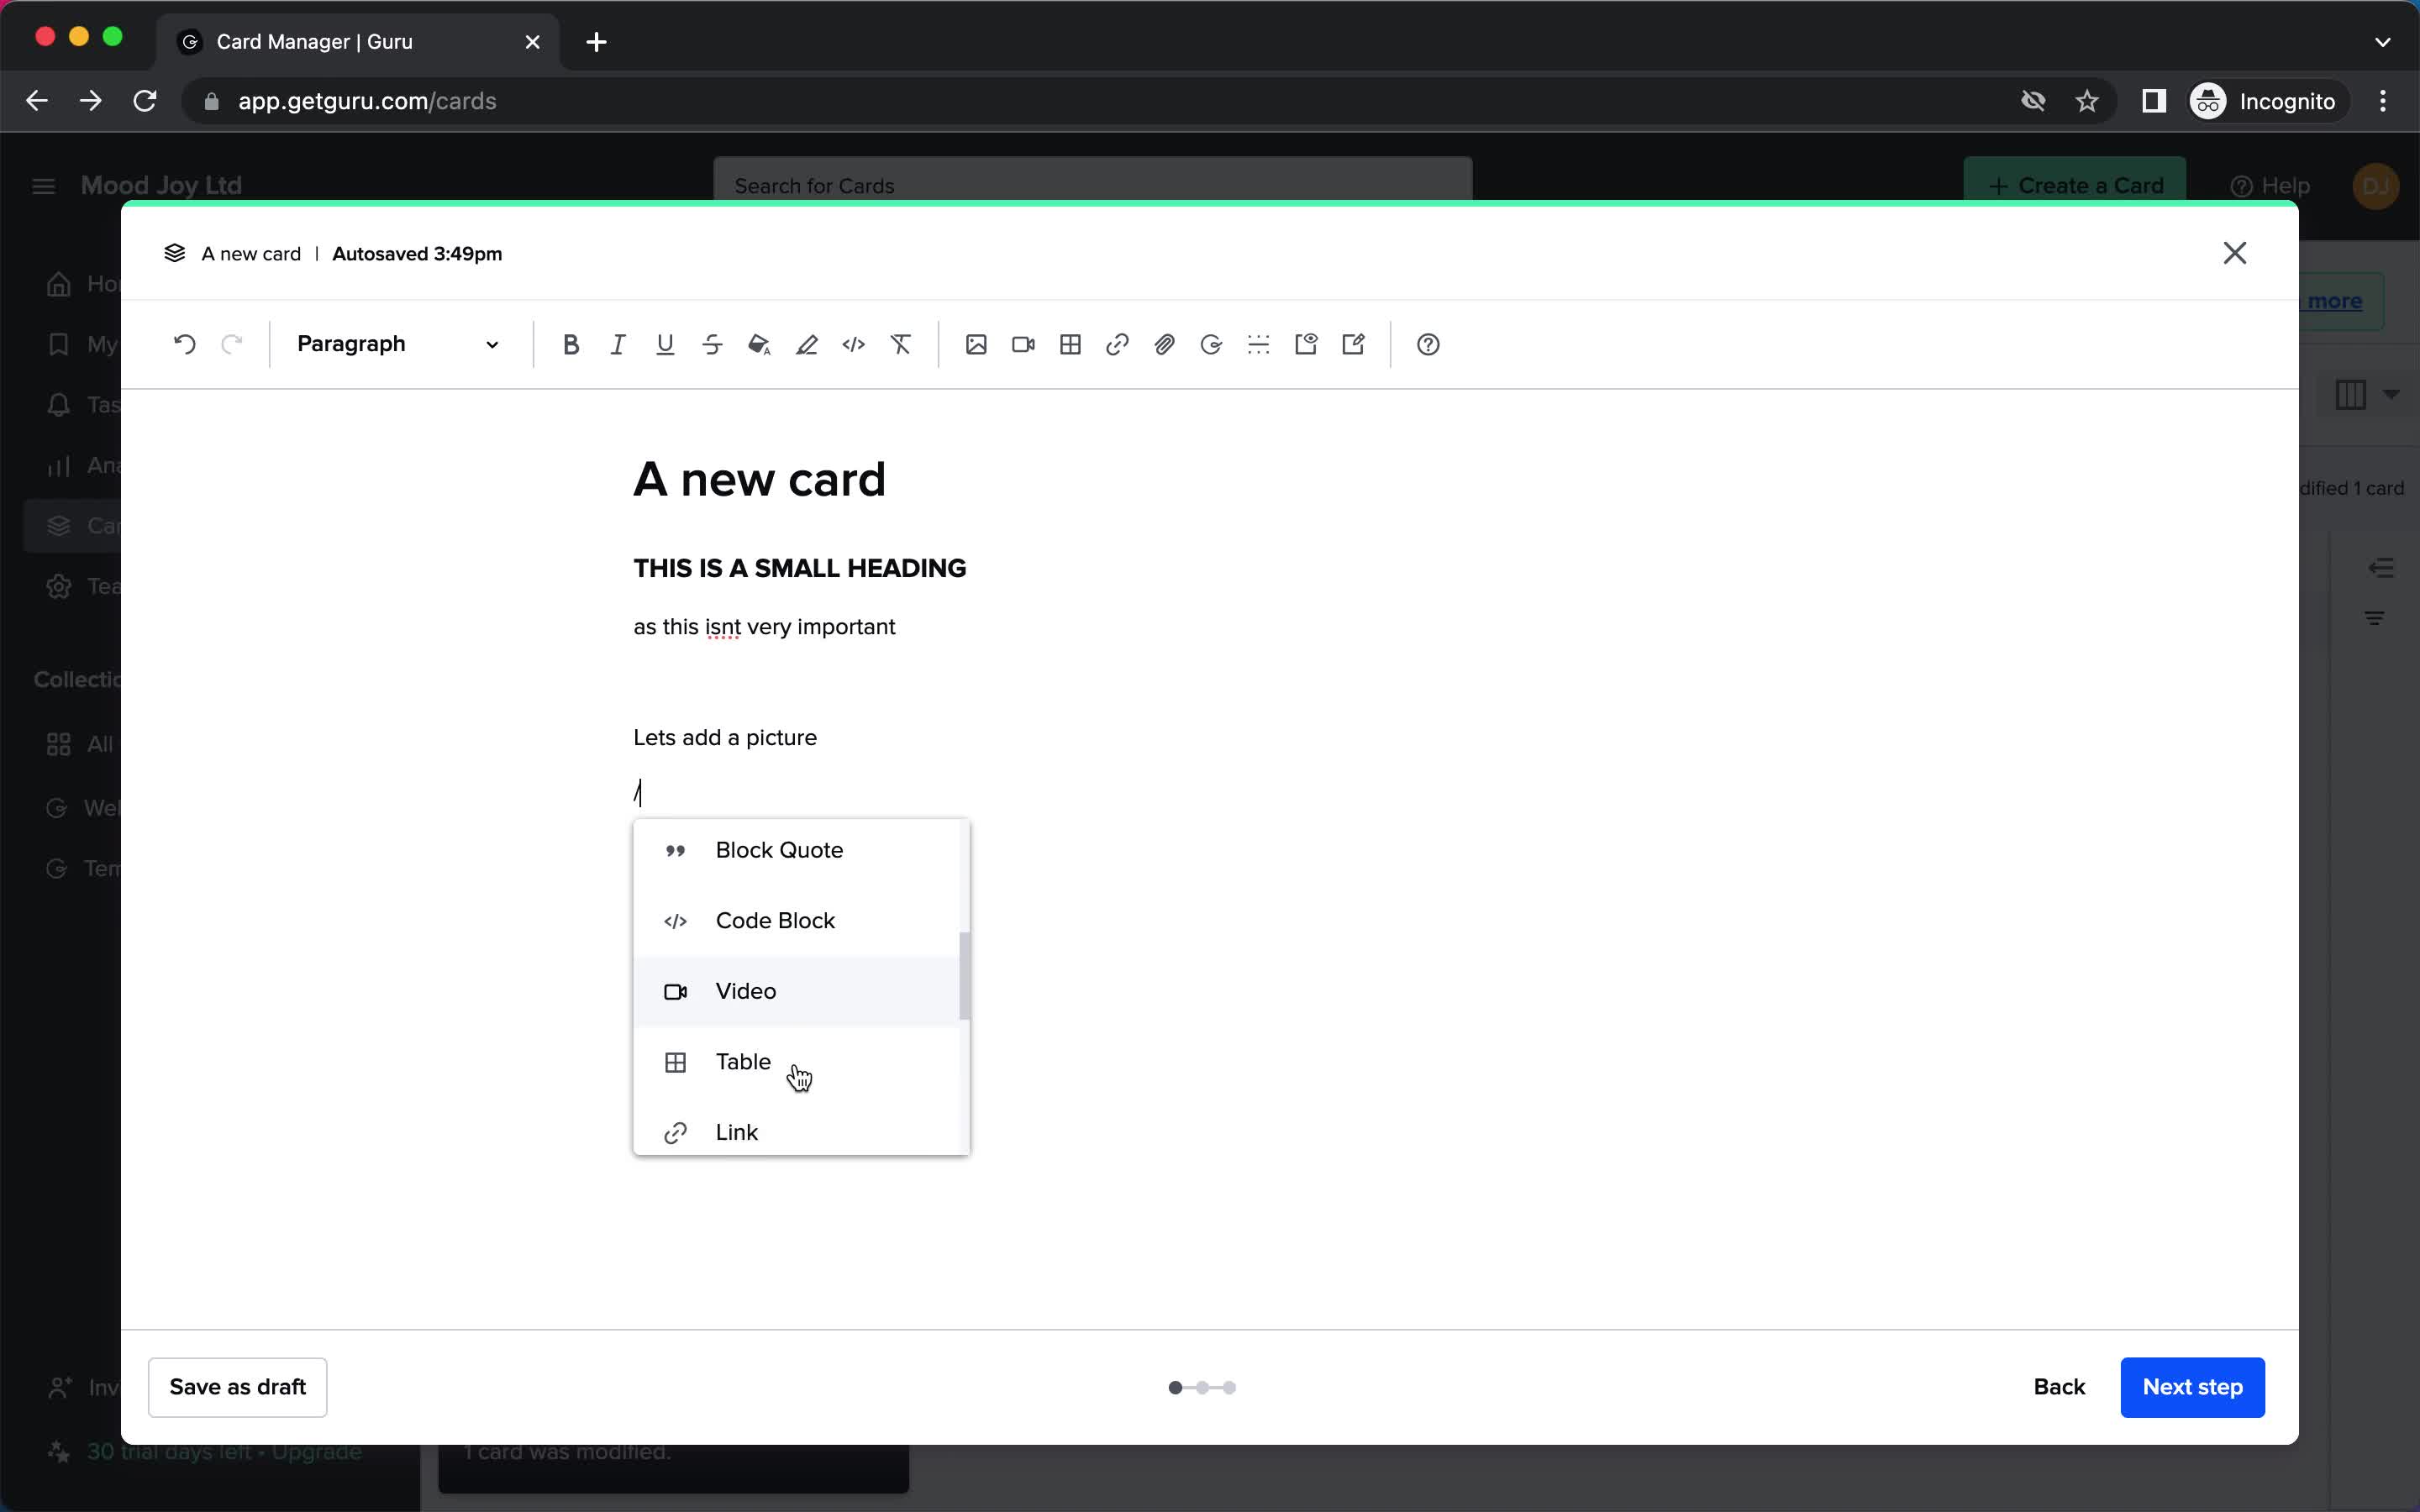Select the Strikethrough formatting icon
This screenshot has width=2420, height=1512.
[711, 344]
